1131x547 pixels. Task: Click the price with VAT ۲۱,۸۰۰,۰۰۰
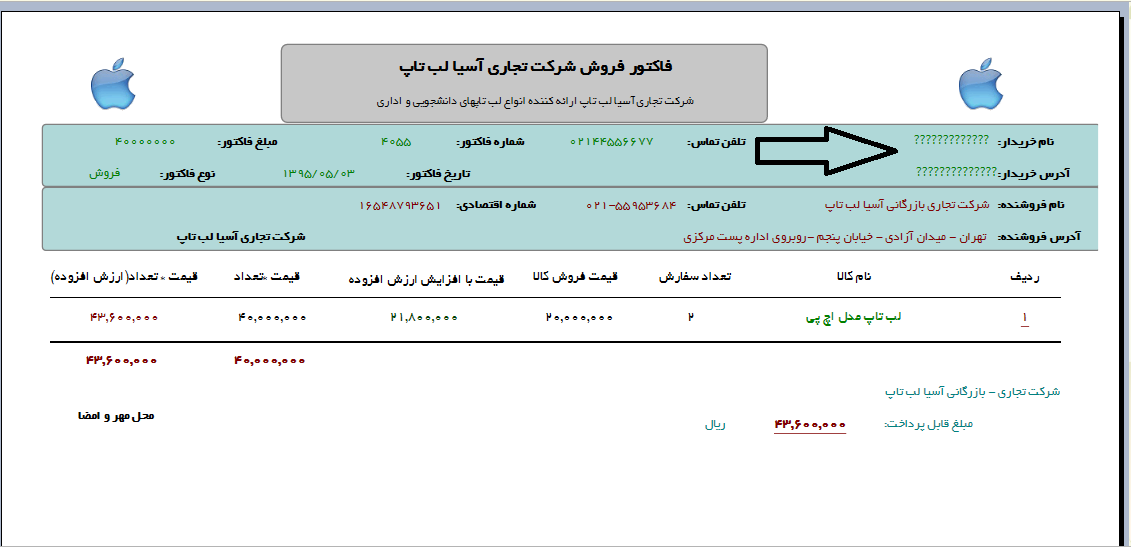[x=423, y=318]
